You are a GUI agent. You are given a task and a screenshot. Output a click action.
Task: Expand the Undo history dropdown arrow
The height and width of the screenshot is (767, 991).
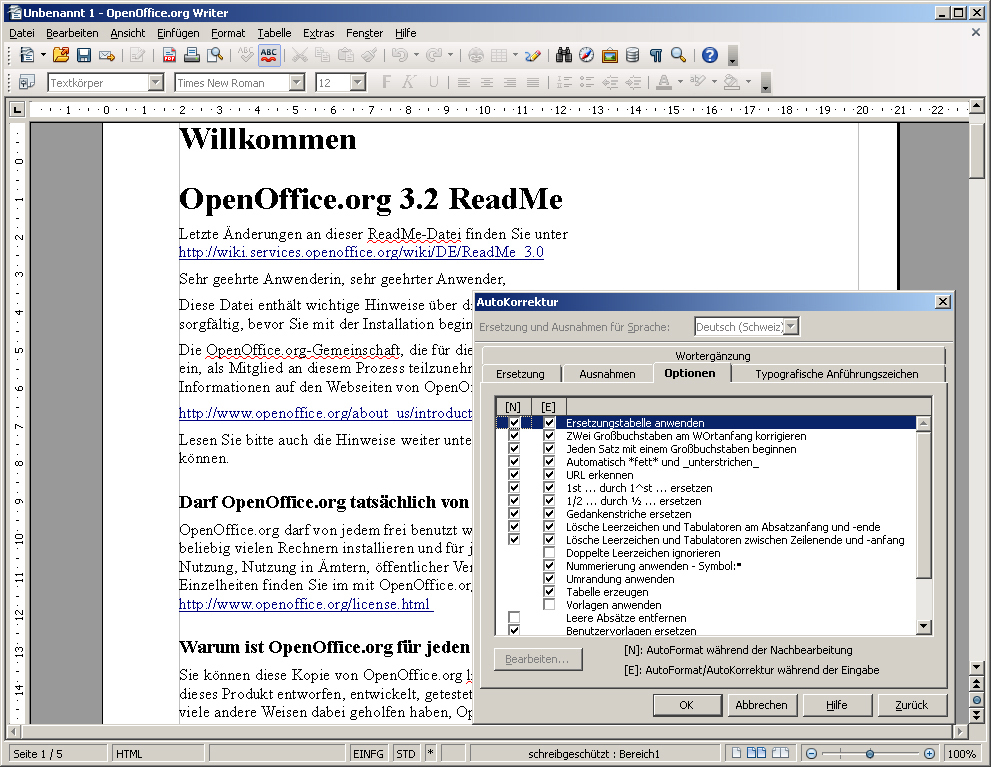pyautogui.click(x=416, y=56)
